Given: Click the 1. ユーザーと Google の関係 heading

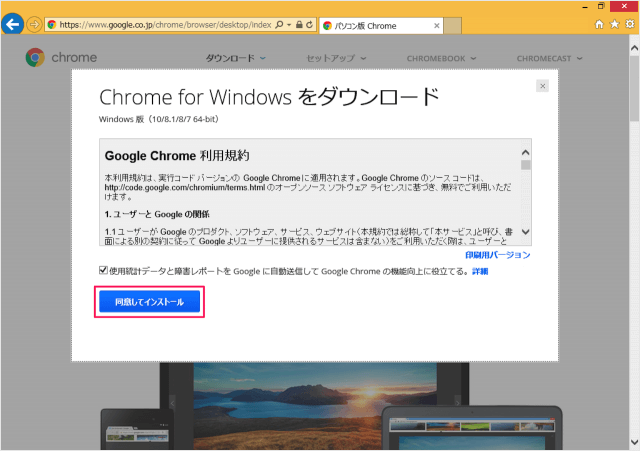Looking at the screenshot, I should tap(157, 214).
